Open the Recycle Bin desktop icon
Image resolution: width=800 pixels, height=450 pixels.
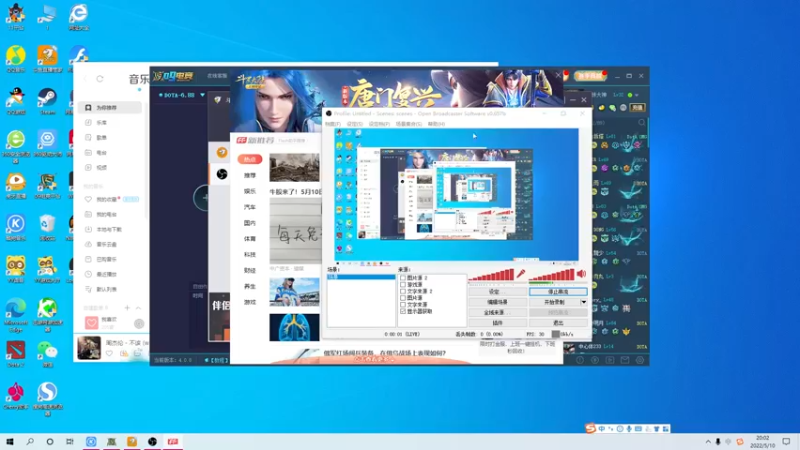click(47, 228)
